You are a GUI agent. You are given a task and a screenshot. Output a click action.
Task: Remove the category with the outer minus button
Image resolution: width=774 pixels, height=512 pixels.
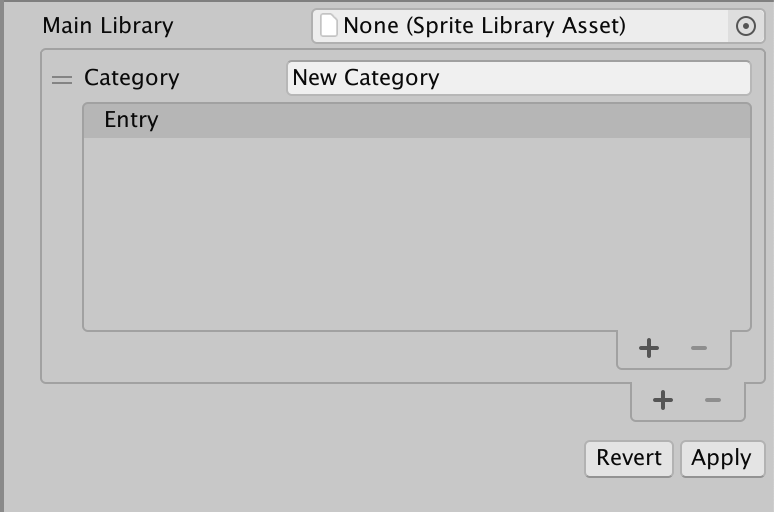point(713,400)
